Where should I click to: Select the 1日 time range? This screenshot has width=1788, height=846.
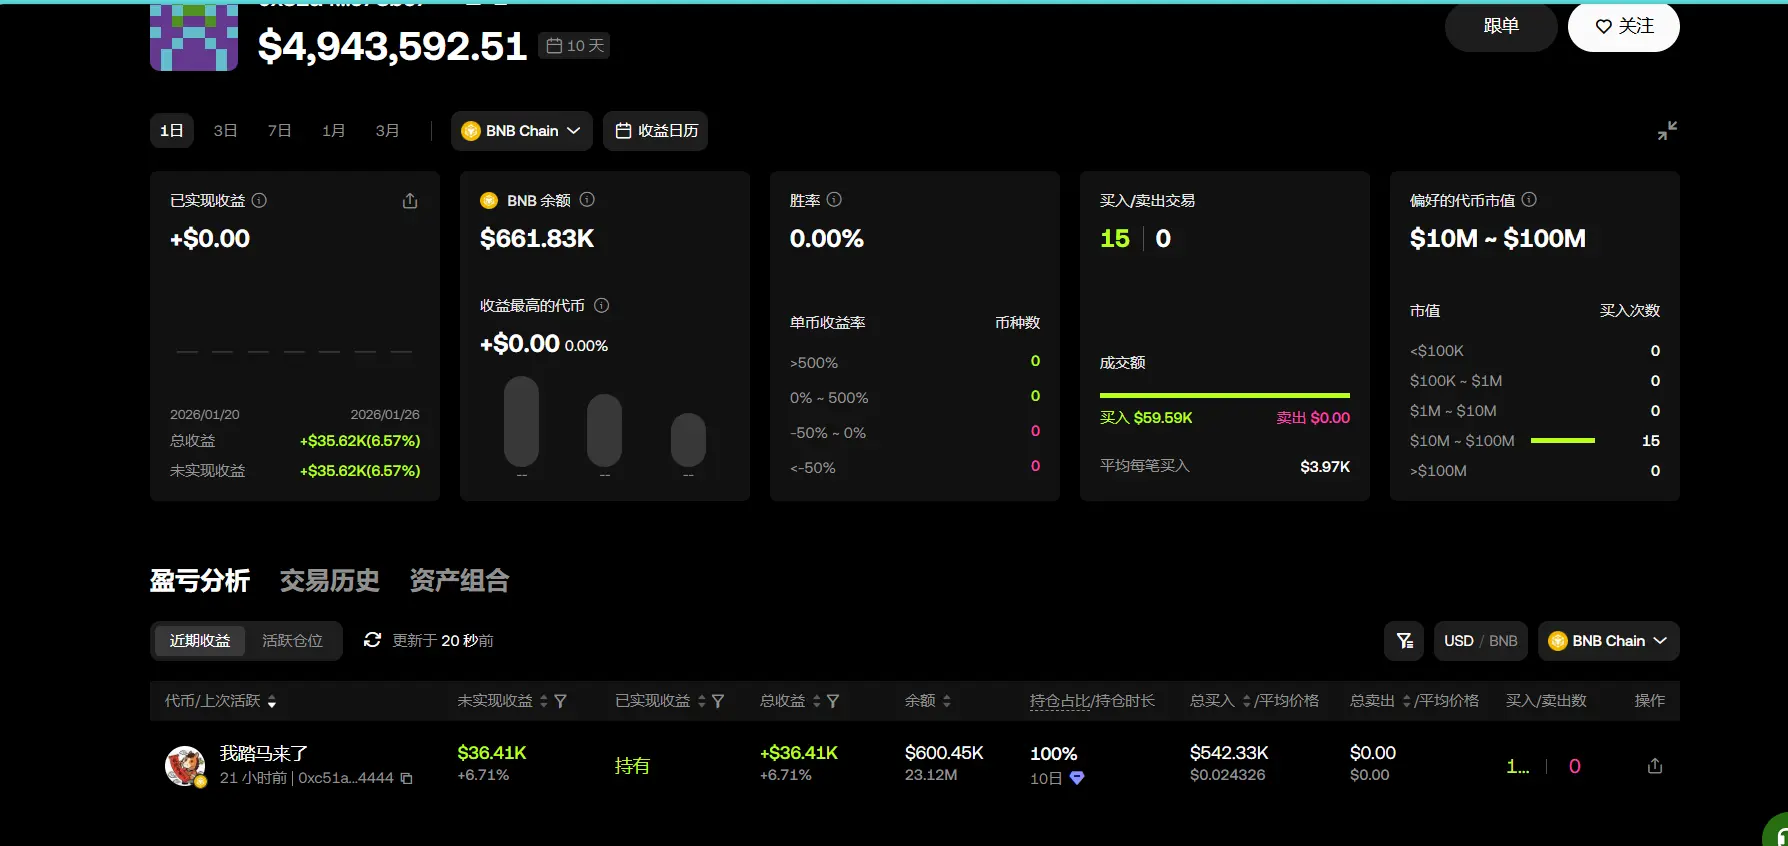[x=172, y=131]
